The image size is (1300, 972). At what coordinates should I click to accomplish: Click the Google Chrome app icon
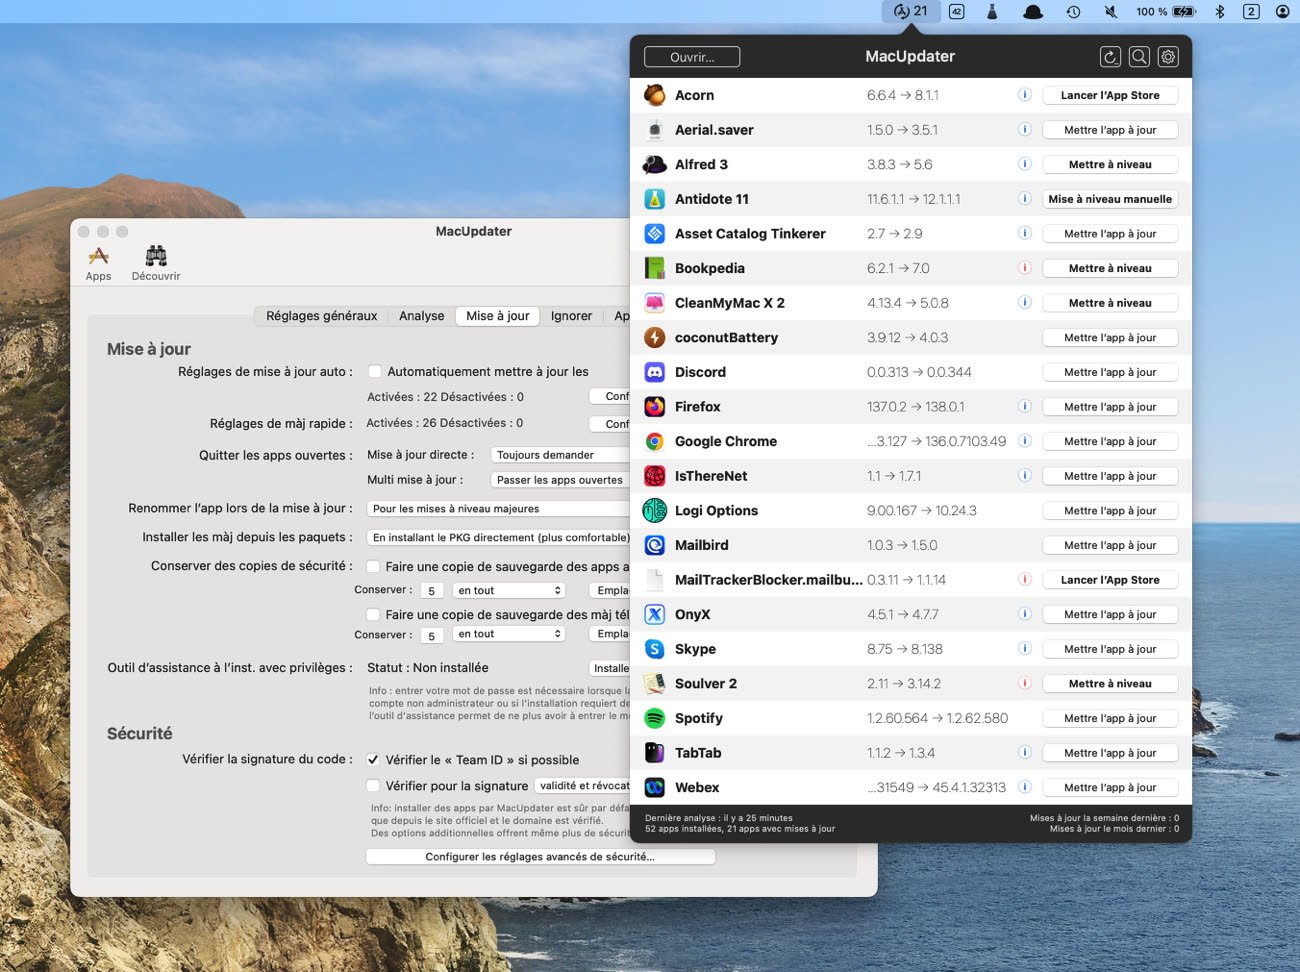pyautogui.click(x=655, y=441)
